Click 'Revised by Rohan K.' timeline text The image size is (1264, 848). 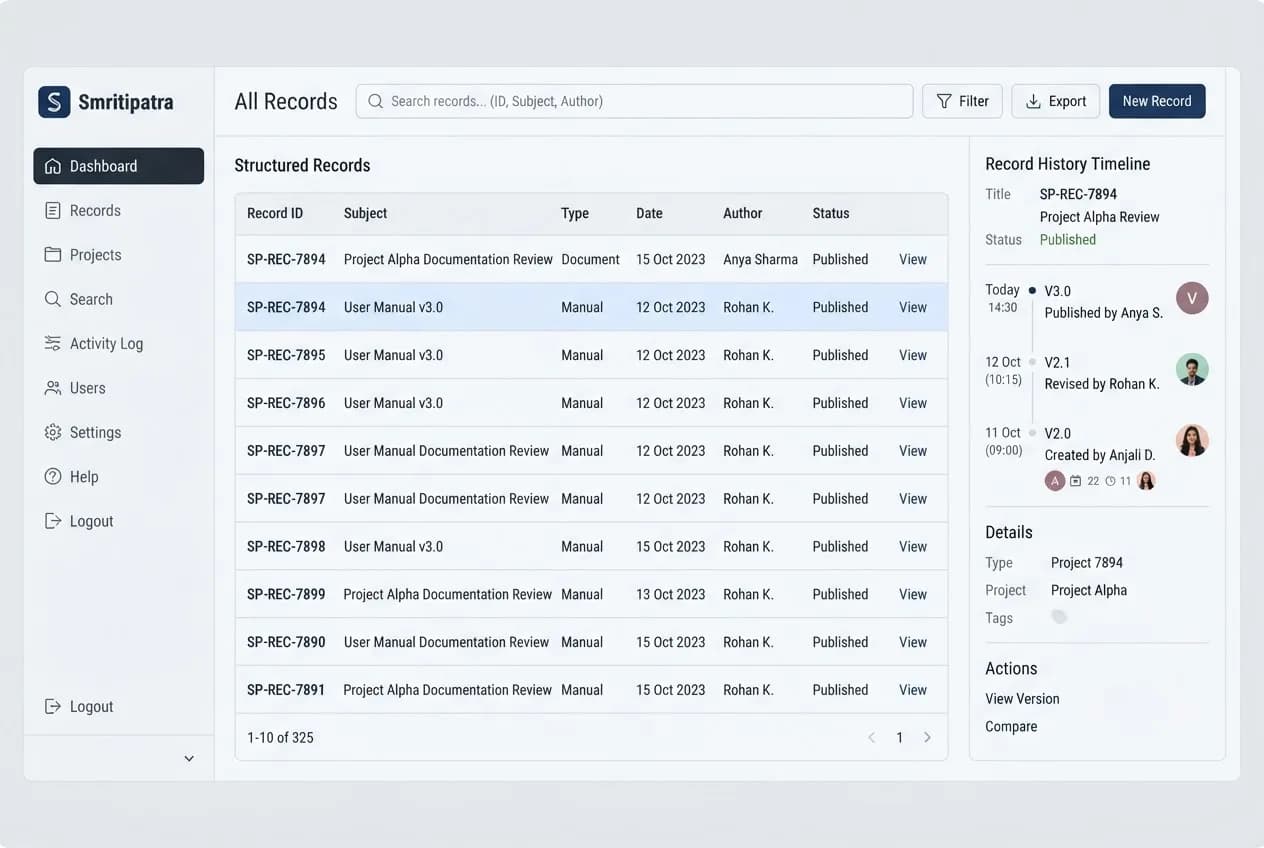click(1102, 384)
